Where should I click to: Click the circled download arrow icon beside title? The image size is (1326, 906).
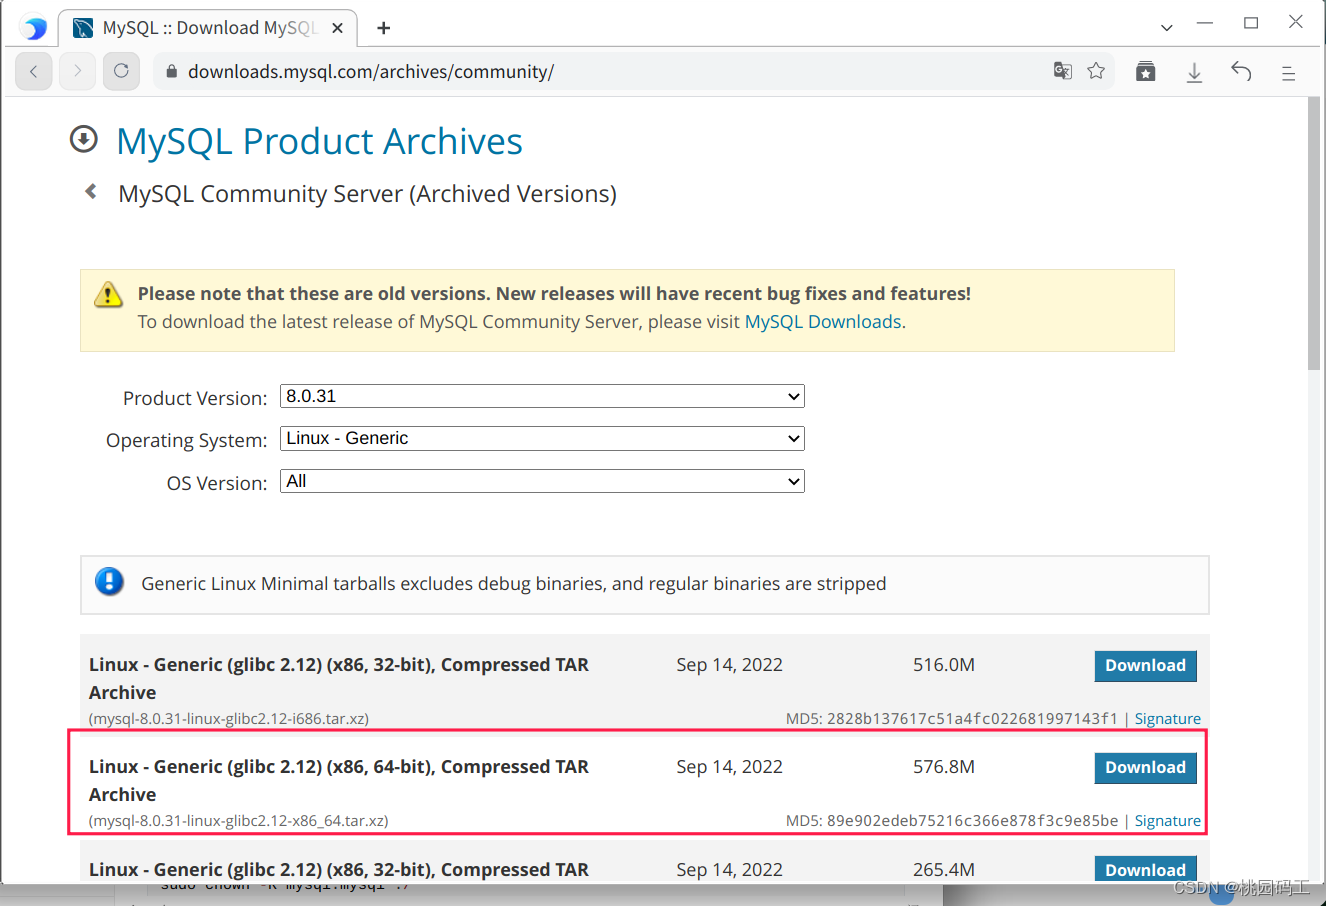(84, 139)
